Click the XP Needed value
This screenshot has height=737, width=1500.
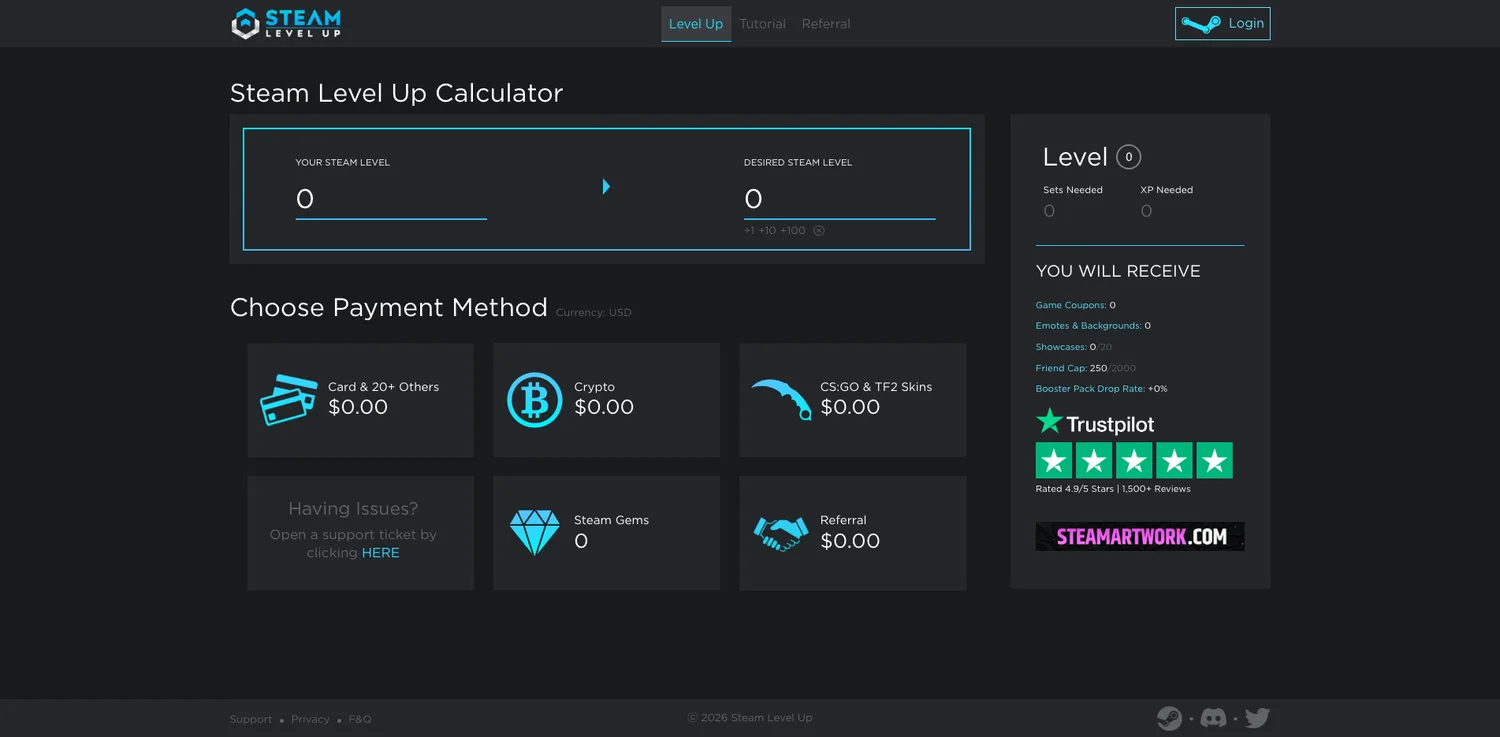pyautogui.click(x=1146, y=211)
